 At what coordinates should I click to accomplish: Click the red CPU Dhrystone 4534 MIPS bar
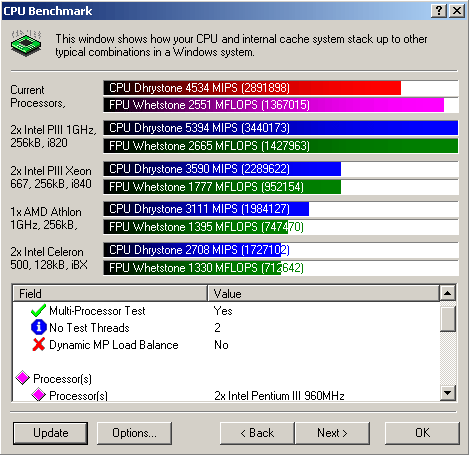click(x=252, y=88)
